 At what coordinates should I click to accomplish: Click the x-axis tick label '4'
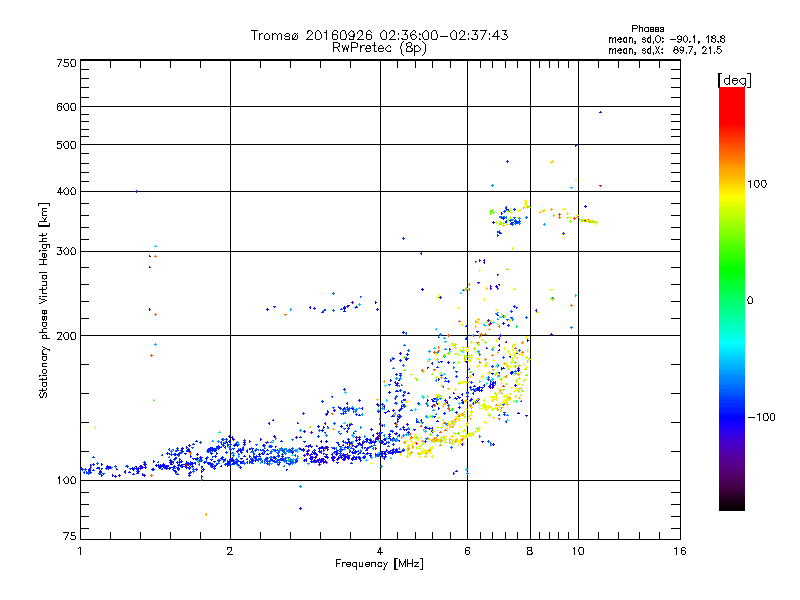(x=380, y=551)
